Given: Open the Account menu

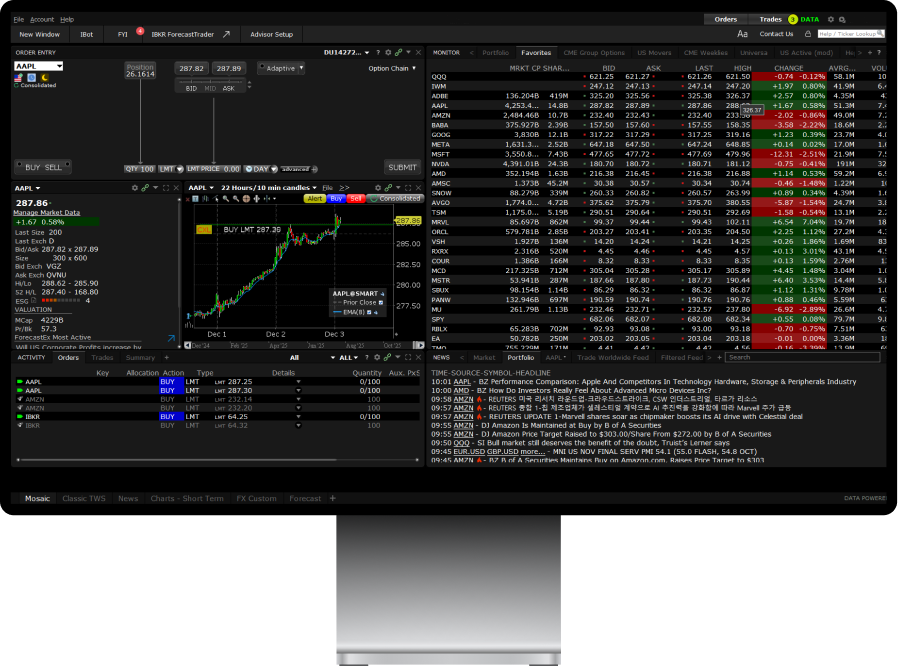Looking at the screenshot, I should 42,19.
